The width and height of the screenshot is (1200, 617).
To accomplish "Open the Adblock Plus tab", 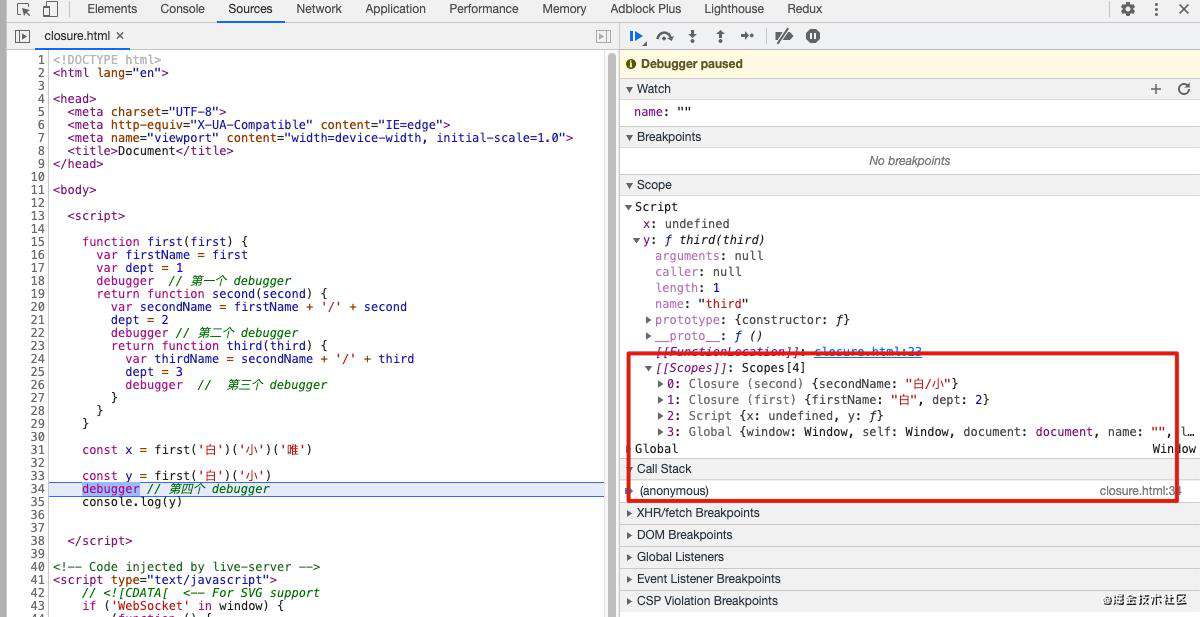I will pos(646,9).
